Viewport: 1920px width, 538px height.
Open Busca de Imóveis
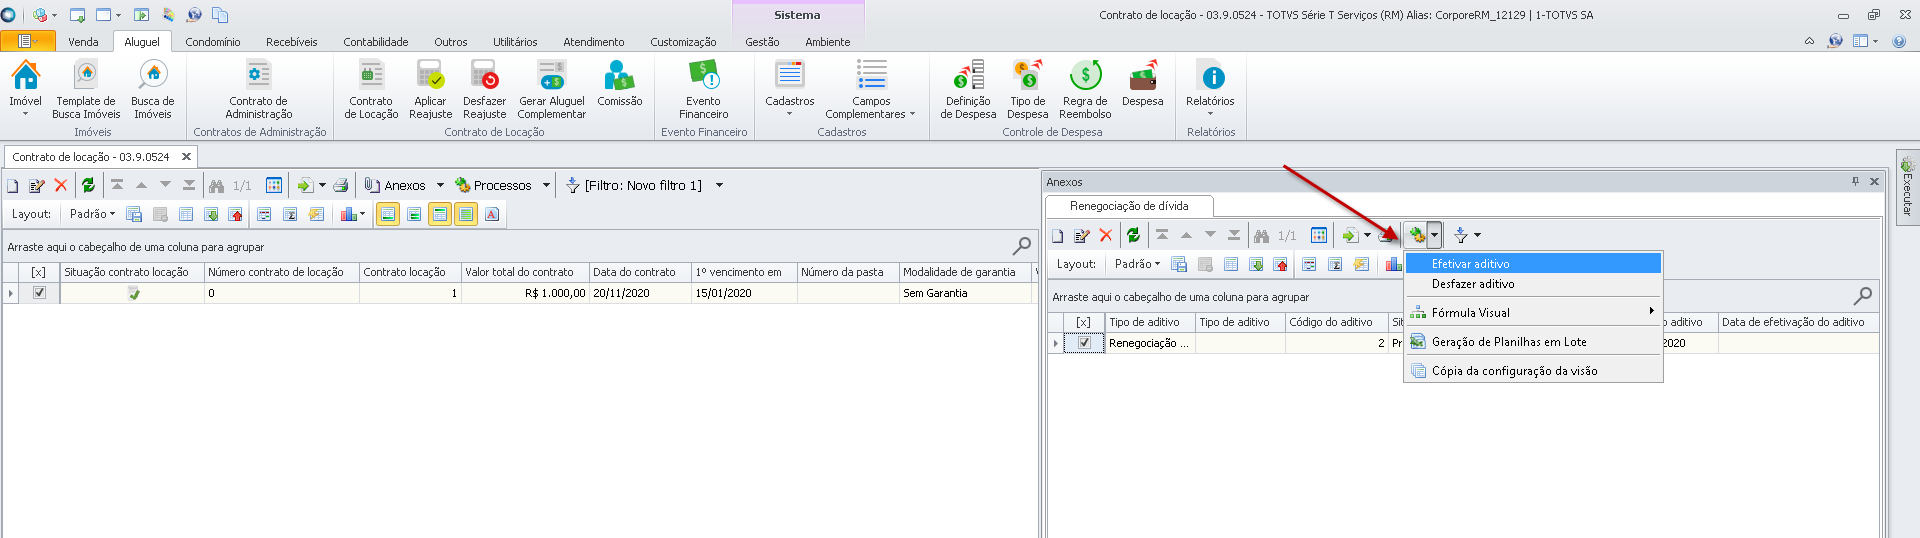[153, 88]
